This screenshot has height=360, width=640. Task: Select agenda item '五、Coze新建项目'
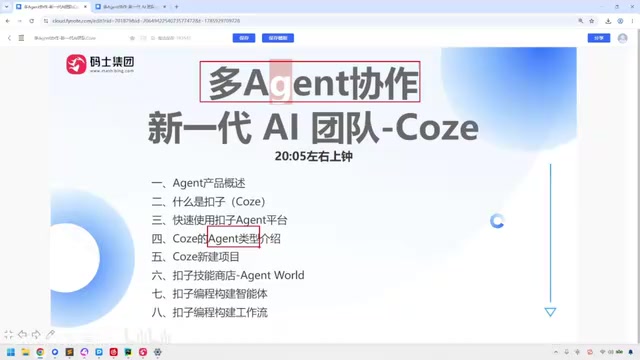[196, 257]
